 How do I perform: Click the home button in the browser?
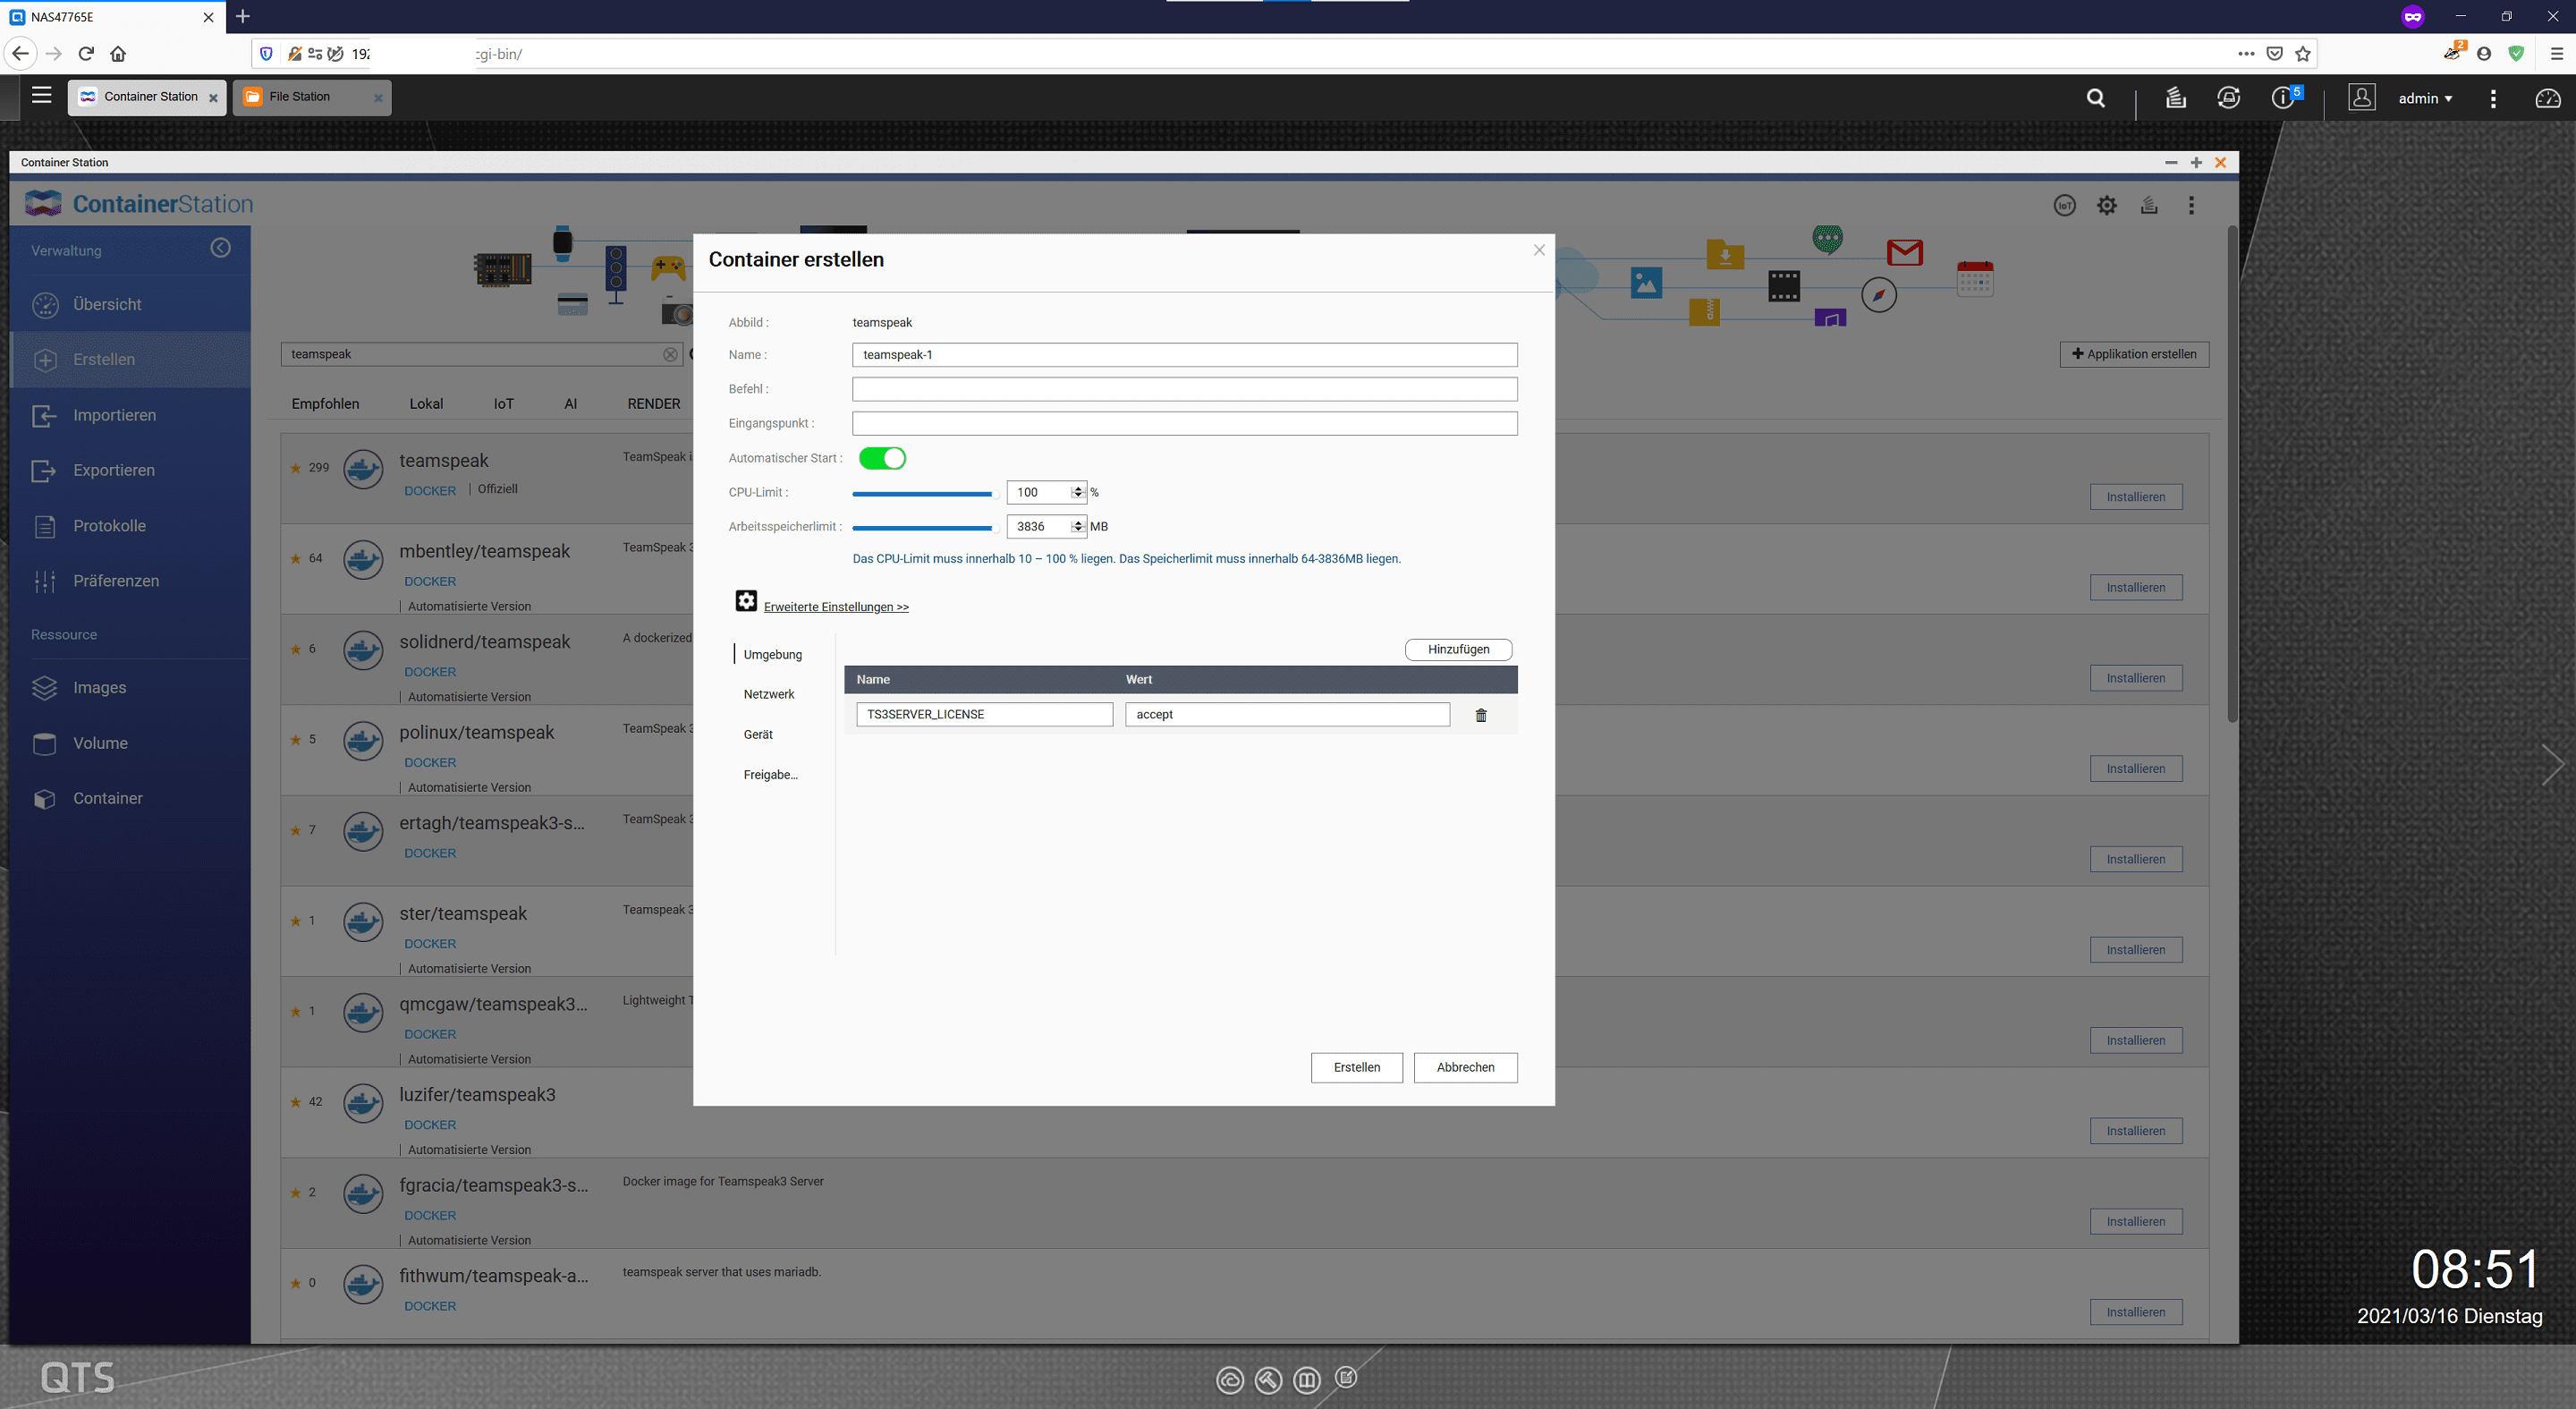click(x=118, y=54)
